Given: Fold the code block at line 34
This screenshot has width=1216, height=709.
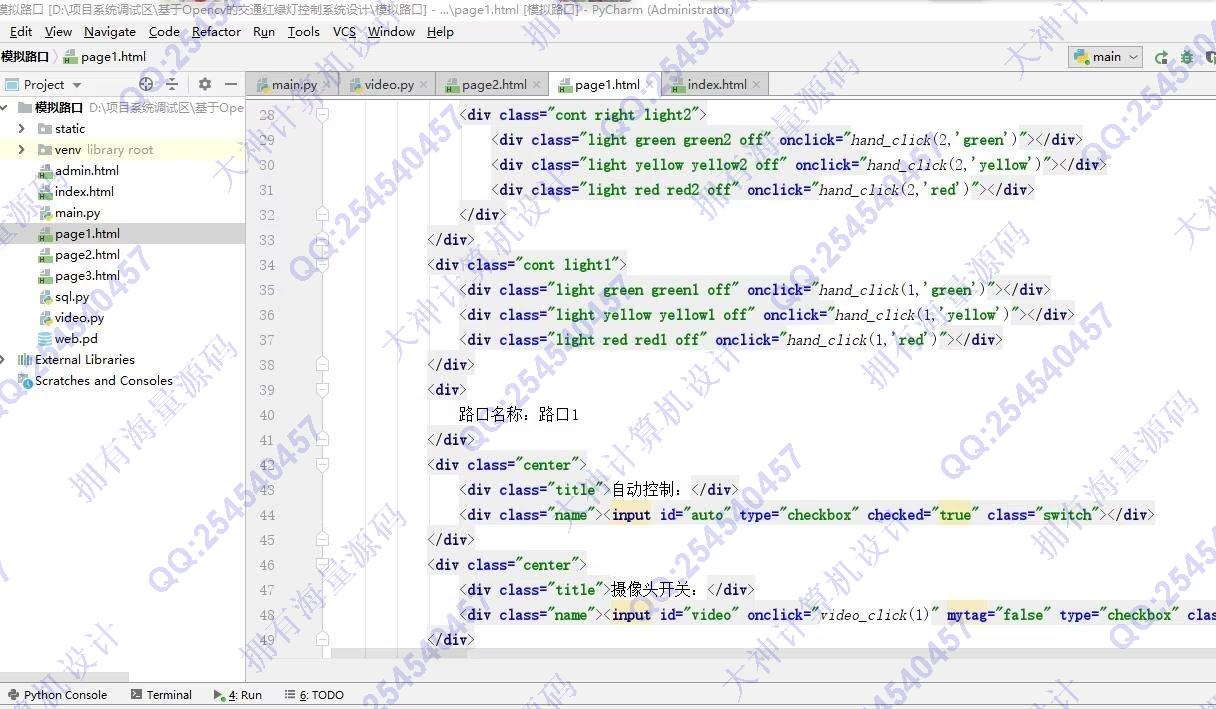Looking at the screenshot, I should (322, 265).
